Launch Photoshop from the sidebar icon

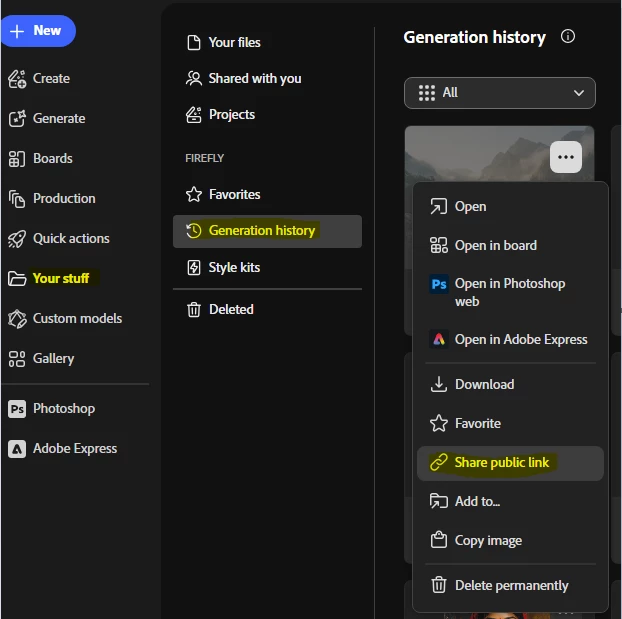point(17,409)
